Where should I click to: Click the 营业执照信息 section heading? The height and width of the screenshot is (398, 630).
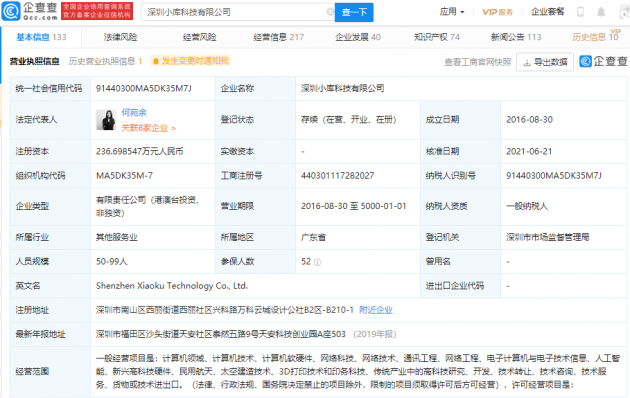tap(35, 61)
